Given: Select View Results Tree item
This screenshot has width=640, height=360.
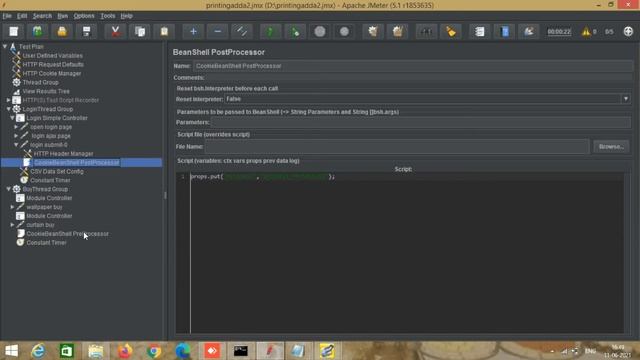Looking at the screenshot, I should click(x=46, y=91).
